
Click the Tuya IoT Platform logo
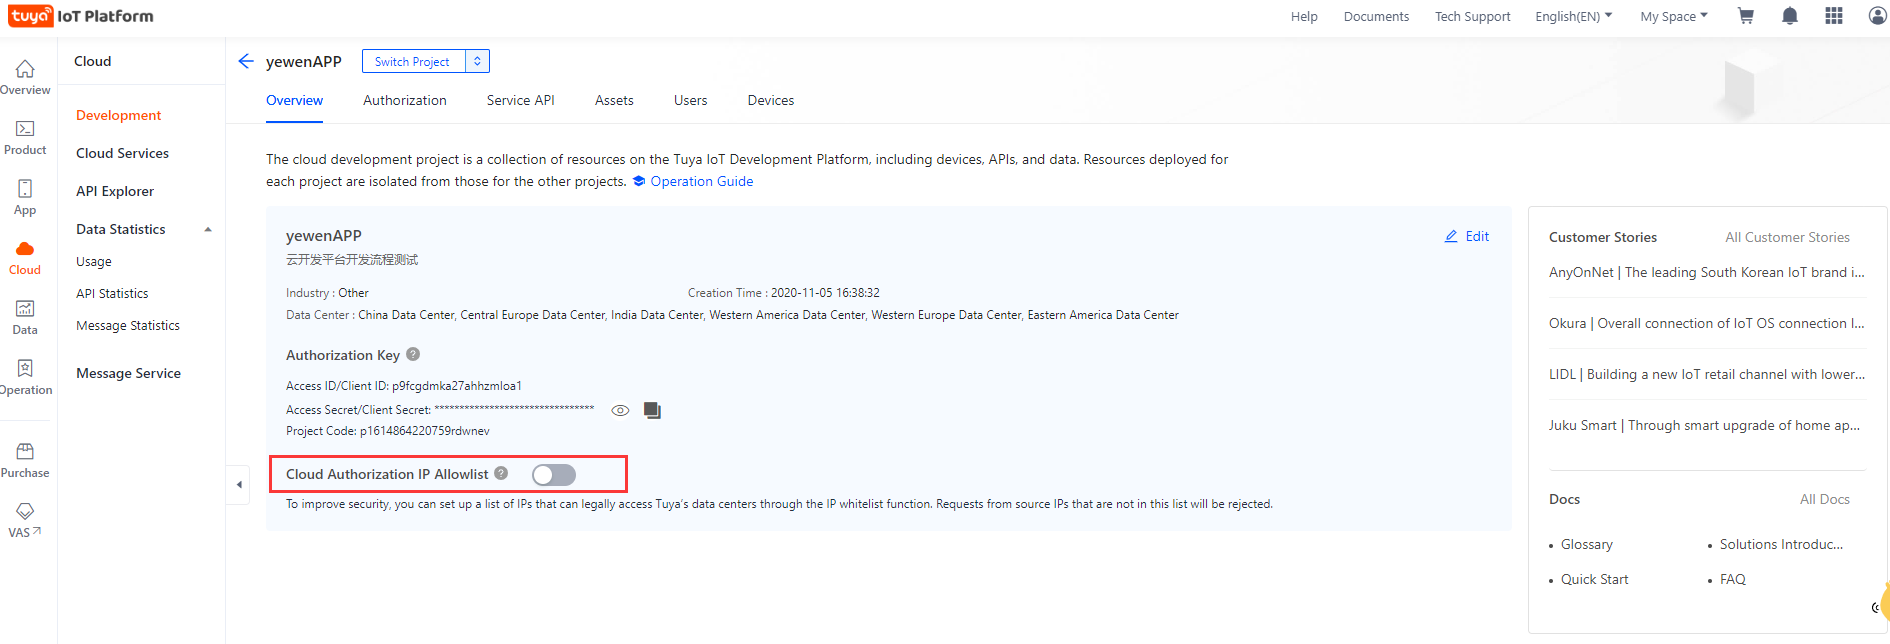pyautogui.click(x=81, y=16)
